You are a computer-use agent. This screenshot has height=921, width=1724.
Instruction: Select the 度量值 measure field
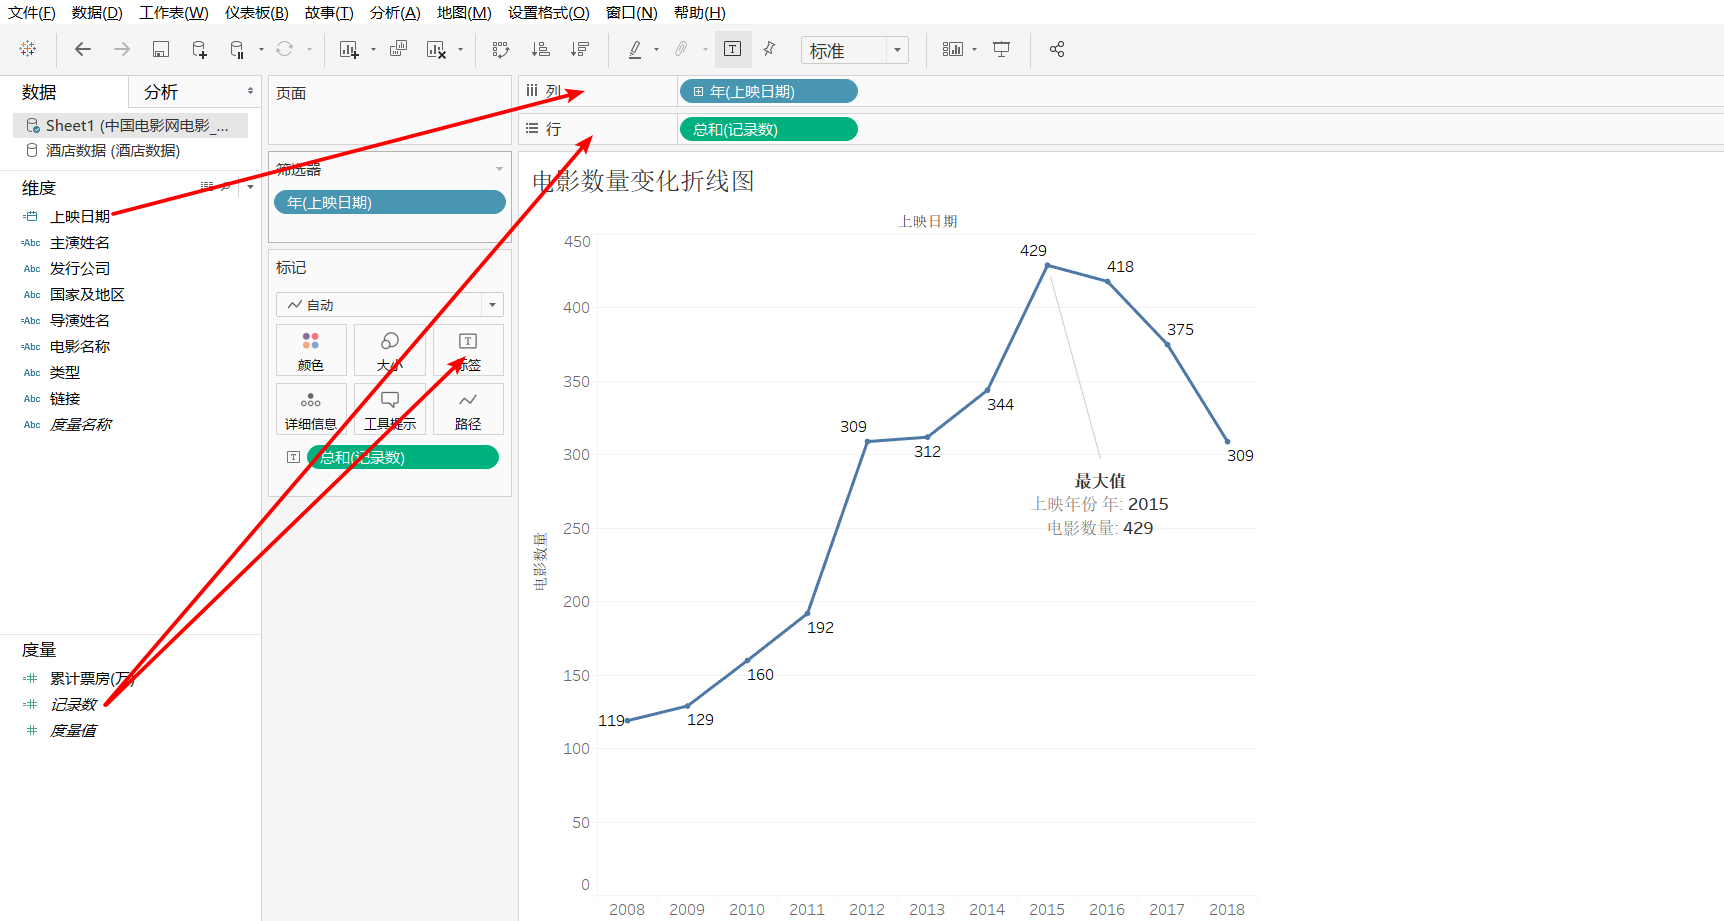coord(73,731)
